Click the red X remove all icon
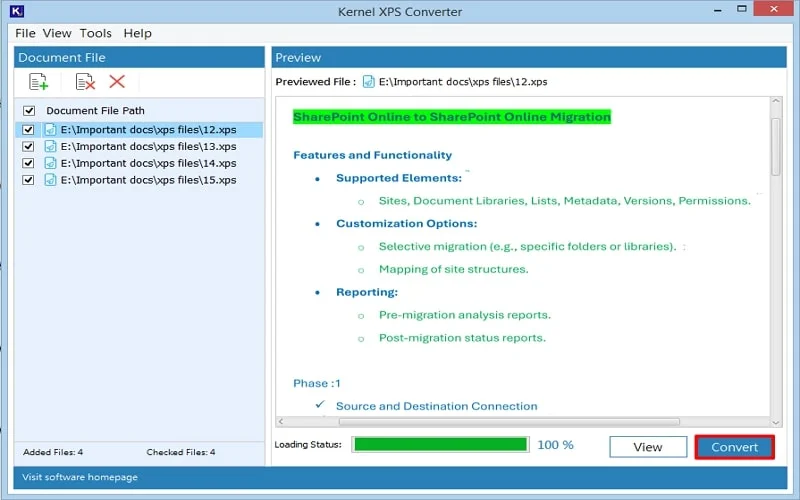The width and height of the screenshot is (800, 500). pos(117,81)
